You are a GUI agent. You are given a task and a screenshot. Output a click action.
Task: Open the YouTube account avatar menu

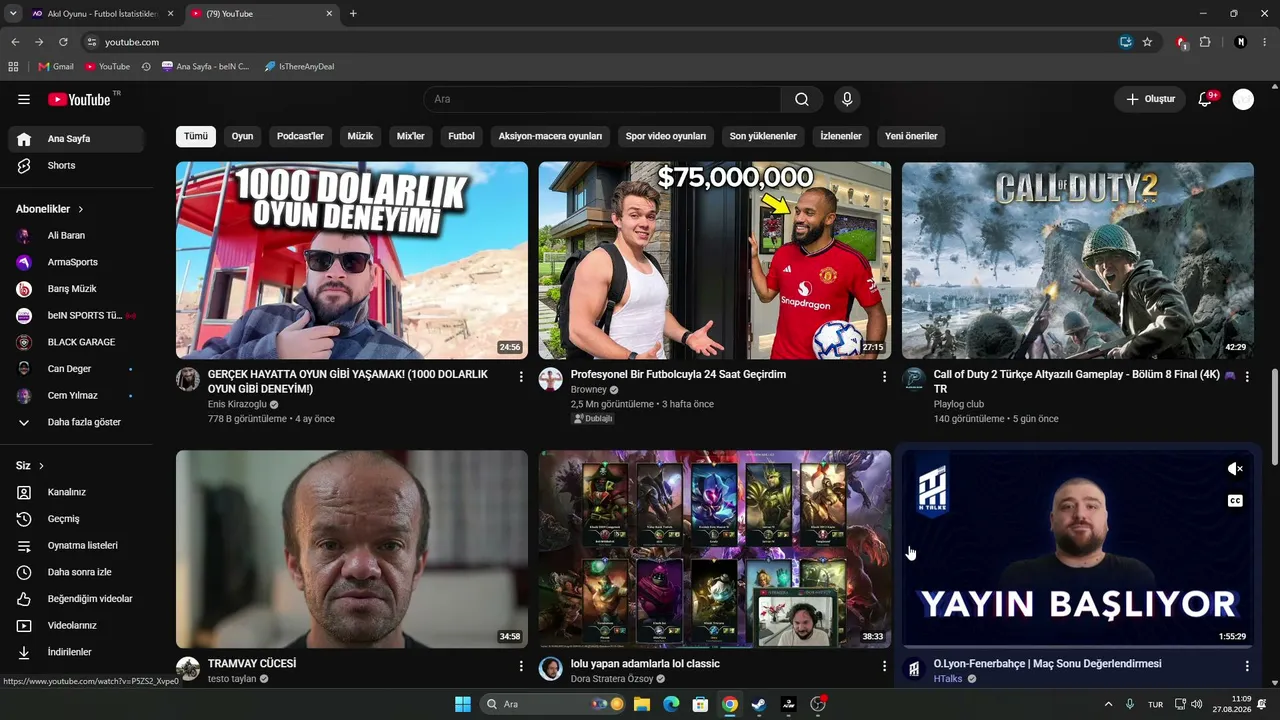[1243, 99]
